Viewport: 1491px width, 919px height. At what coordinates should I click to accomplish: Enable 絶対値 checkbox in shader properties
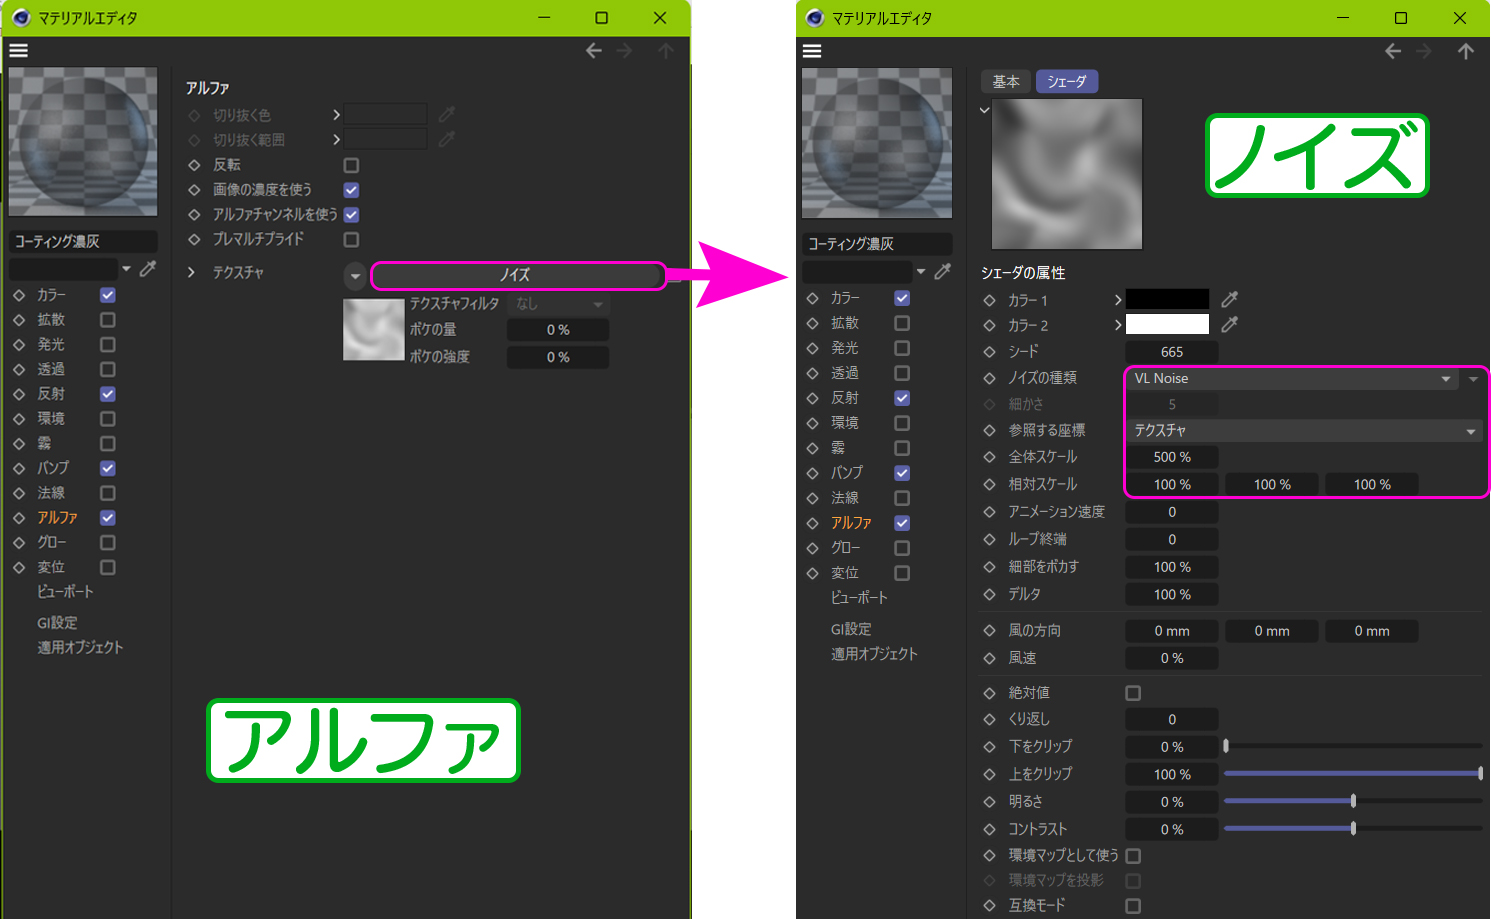[x=1133, y=693]
